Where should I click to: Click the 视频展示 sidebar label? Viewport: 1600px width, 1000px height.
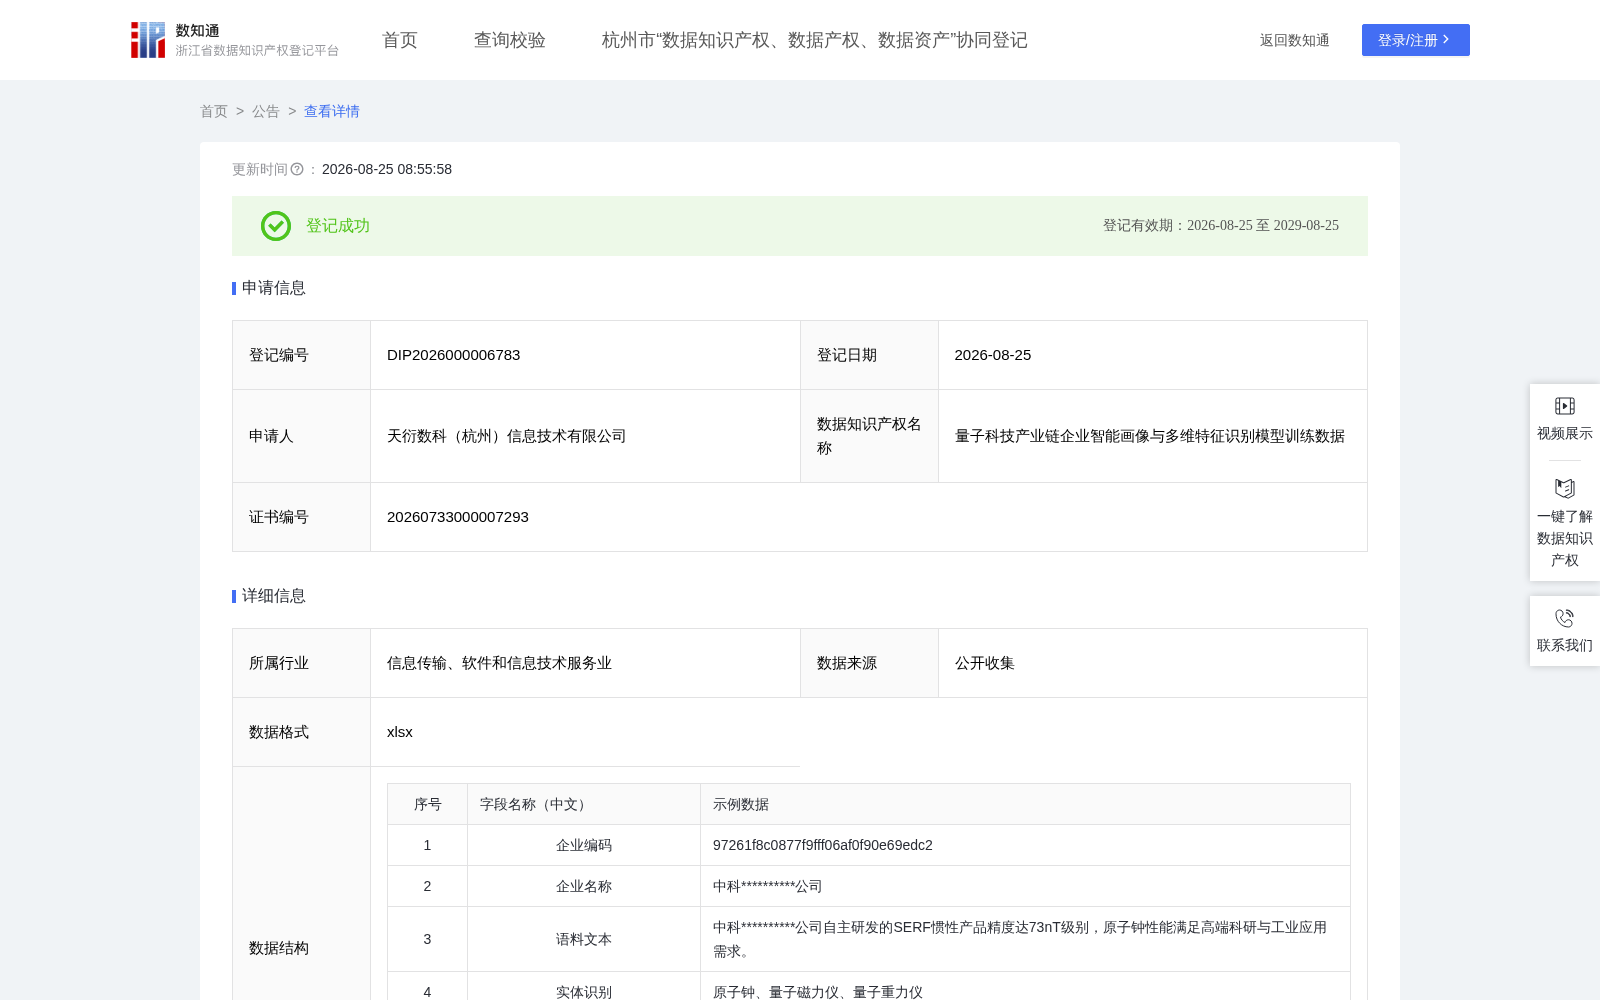[x=1565, y=433]
